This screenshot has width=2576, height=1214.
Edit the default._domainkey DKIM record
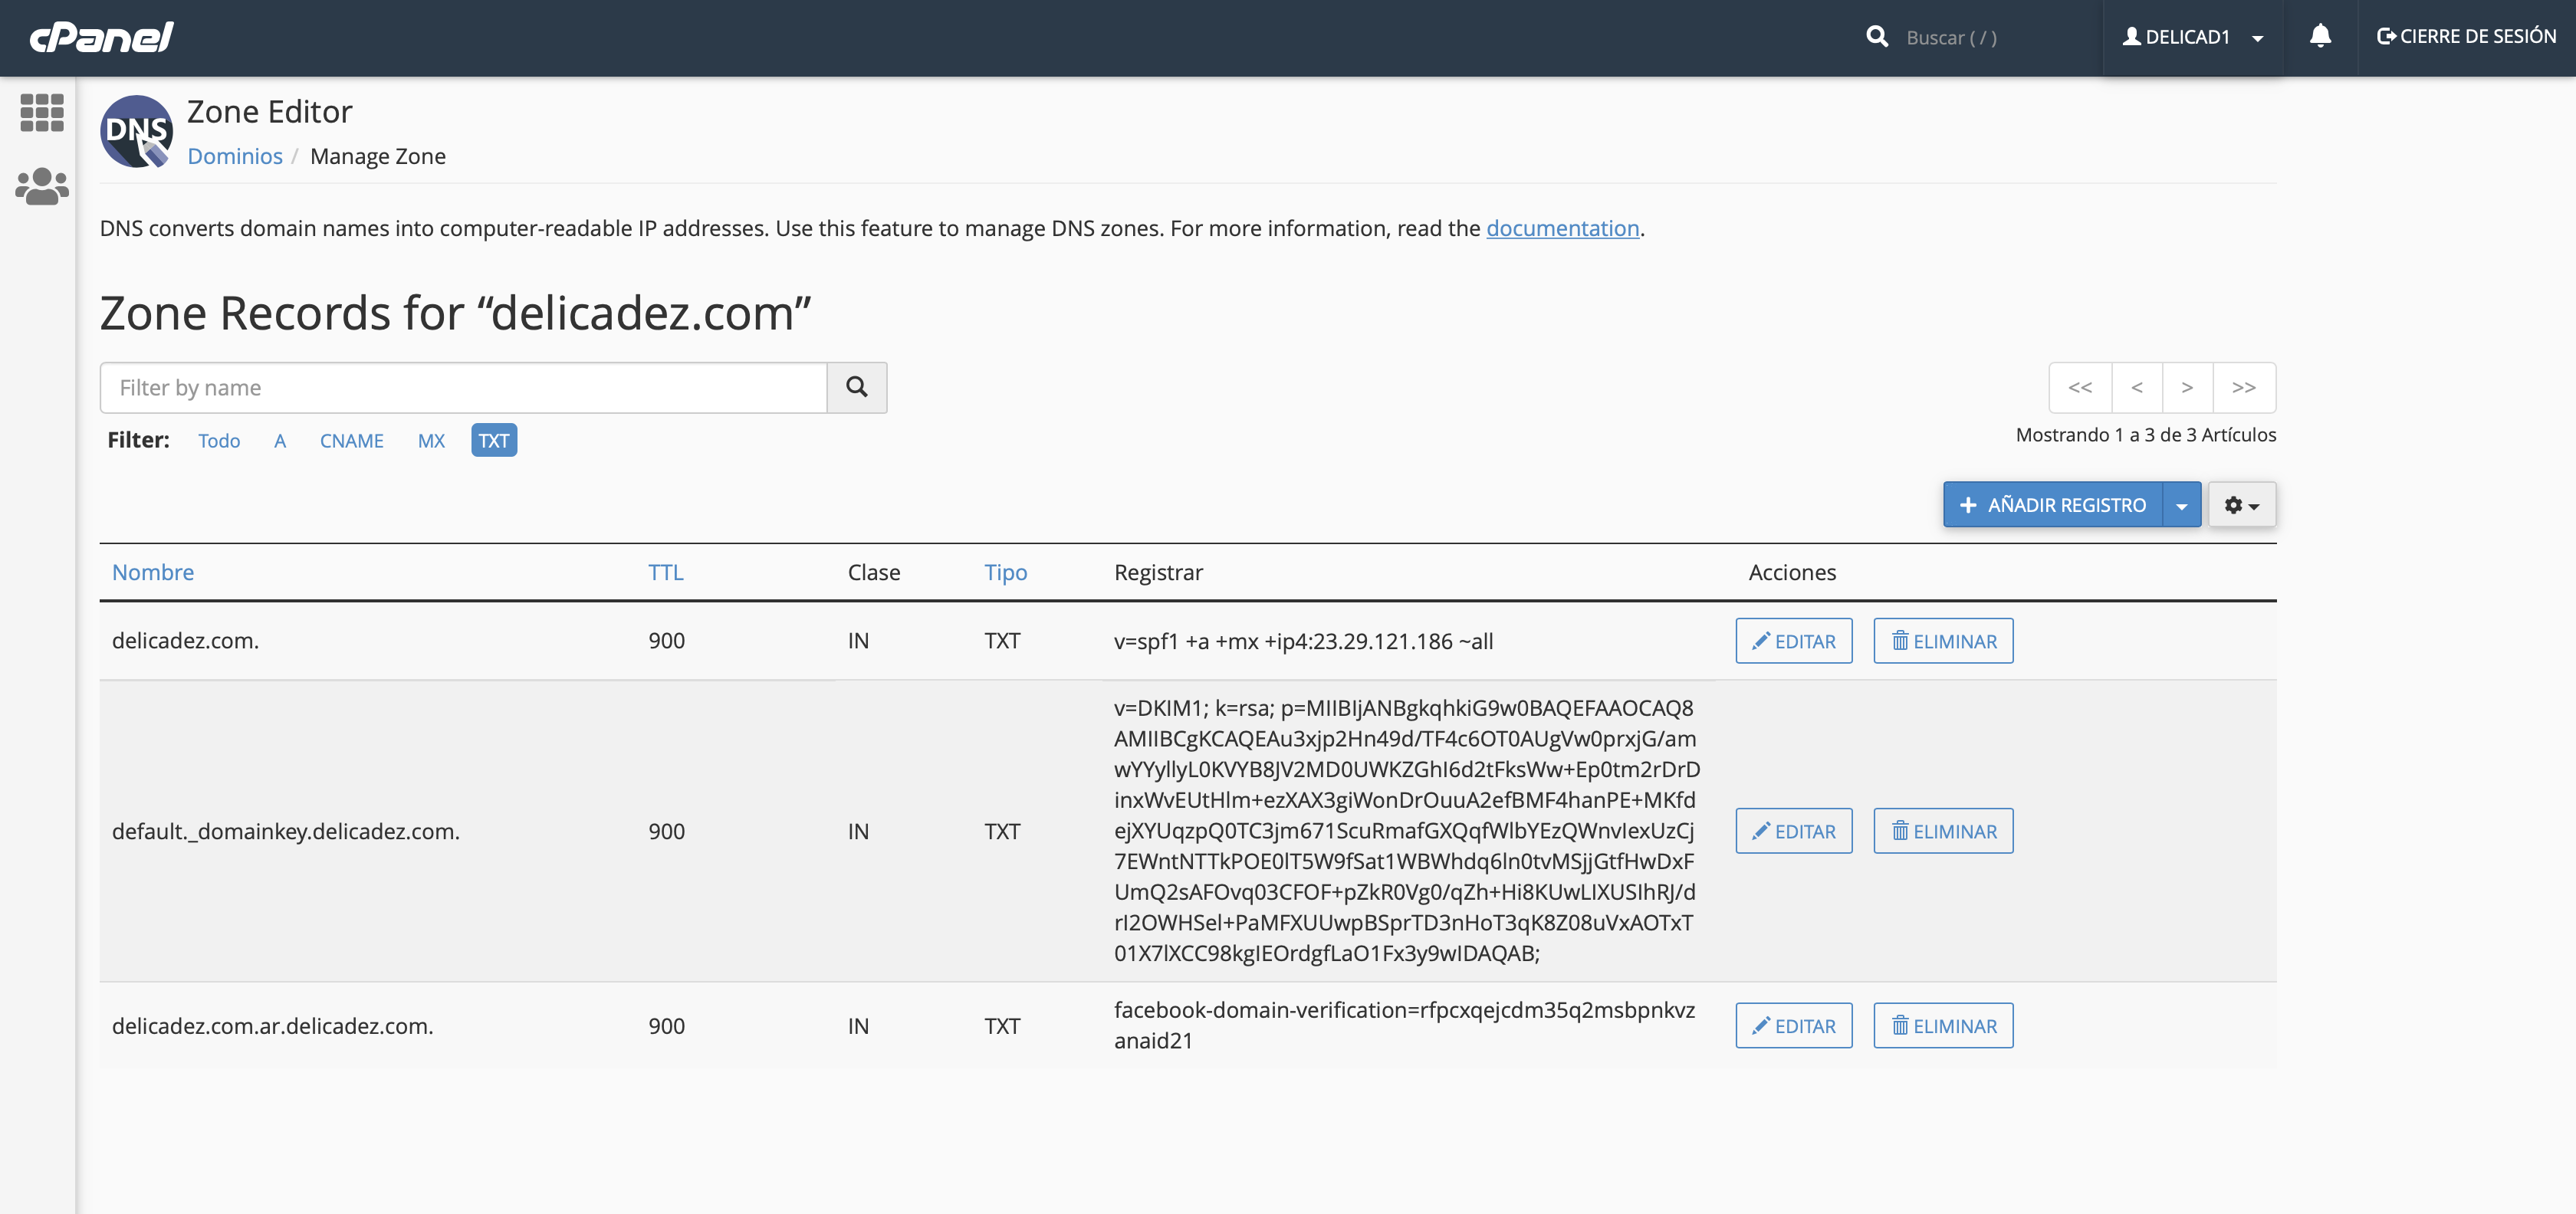tap(1793, 831)
